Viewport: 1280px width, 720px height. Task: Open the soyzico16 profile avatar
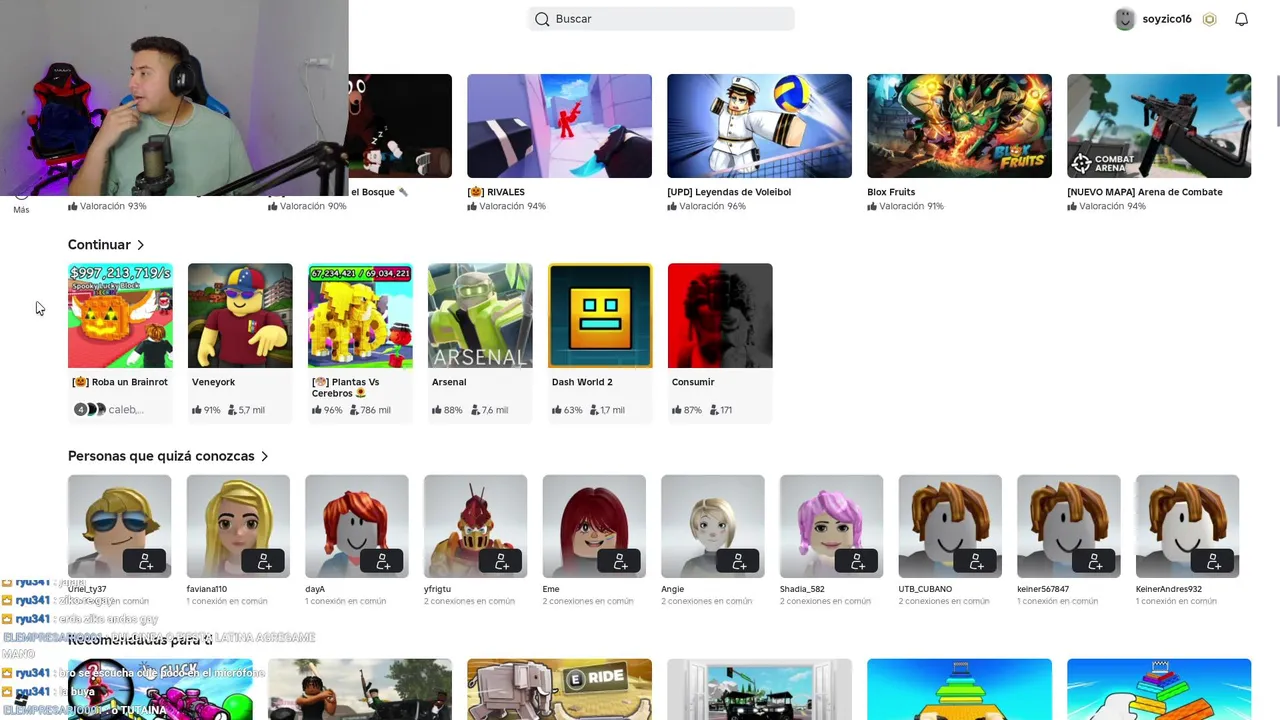pos(1125,19)
